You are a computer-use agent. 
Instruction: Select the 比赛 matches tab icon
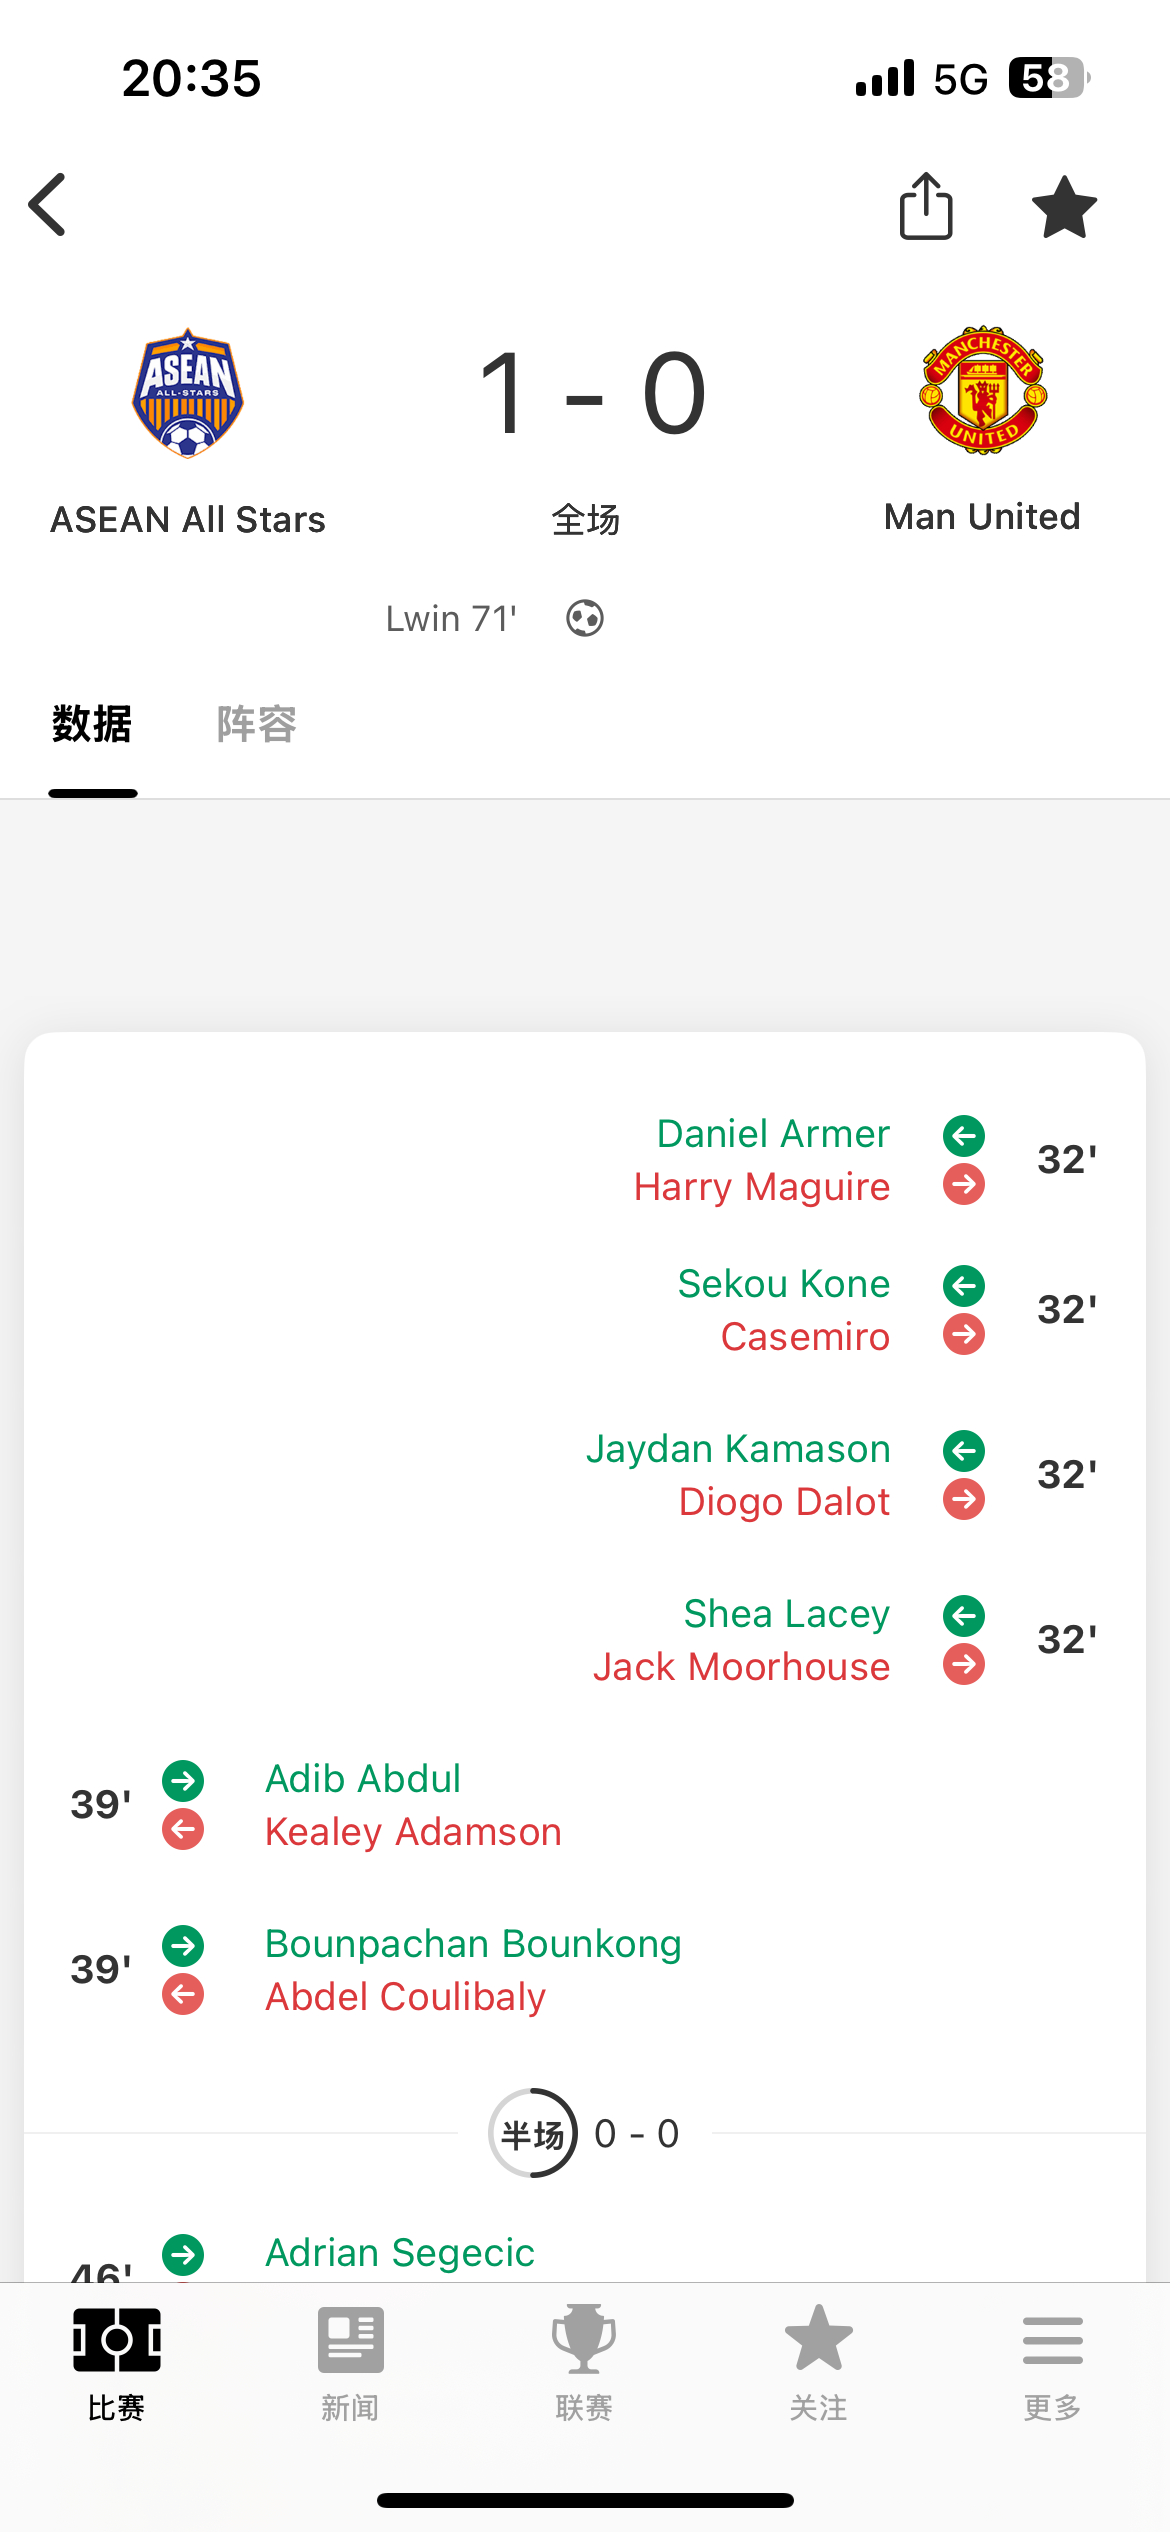[x=117, y=2340]
